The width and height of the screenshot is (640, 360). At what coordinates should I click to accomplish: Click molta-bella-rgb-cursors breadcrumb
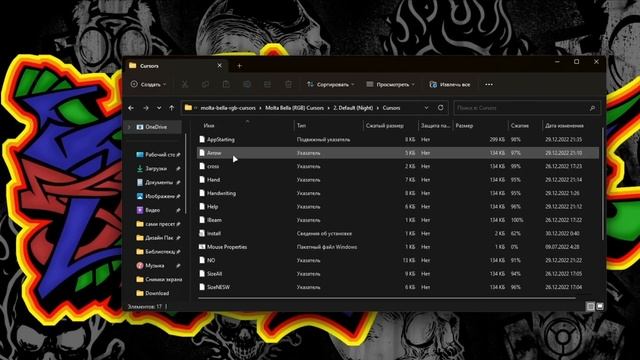point(228,108)
